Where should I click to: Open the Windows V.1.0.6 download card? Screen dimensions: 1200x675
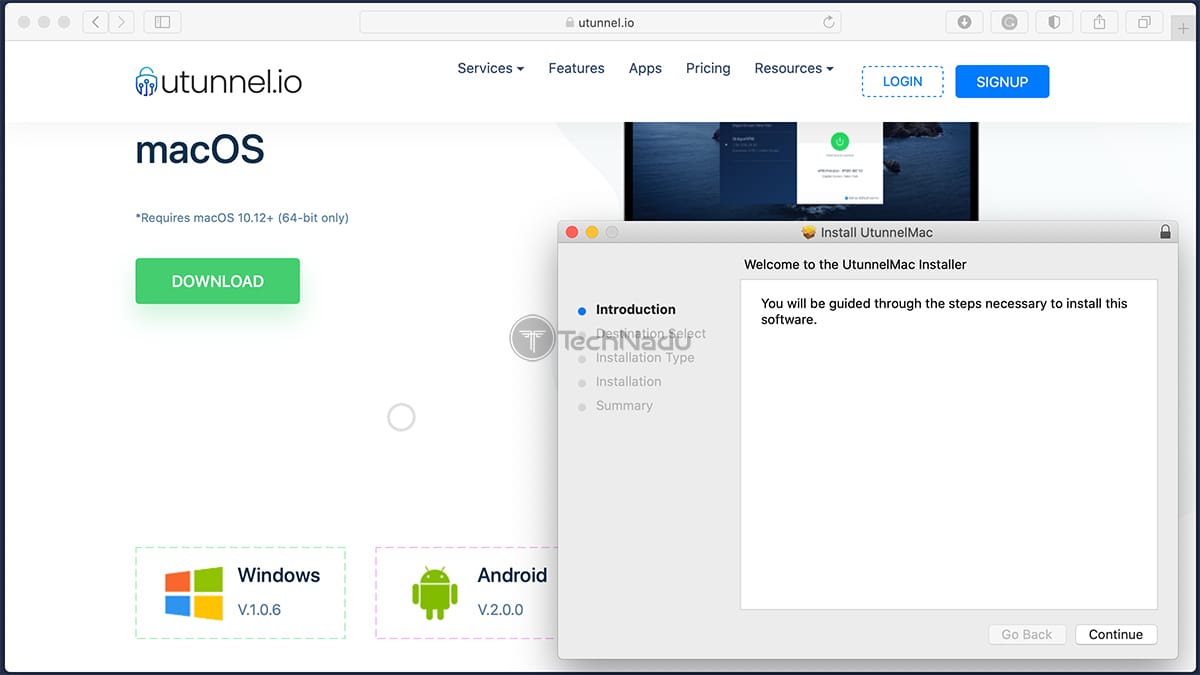click(240, 593)
